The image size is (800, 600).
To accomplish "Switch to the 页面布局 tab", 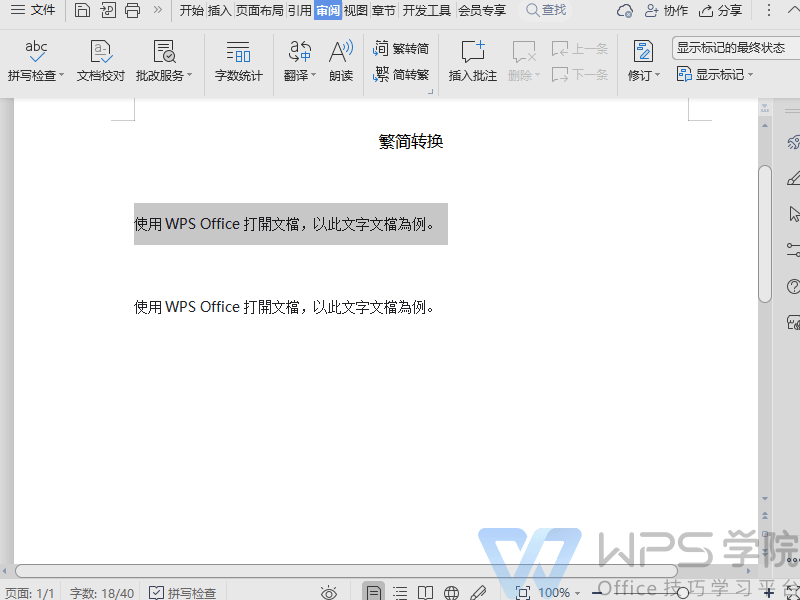I will click(260, 10).
